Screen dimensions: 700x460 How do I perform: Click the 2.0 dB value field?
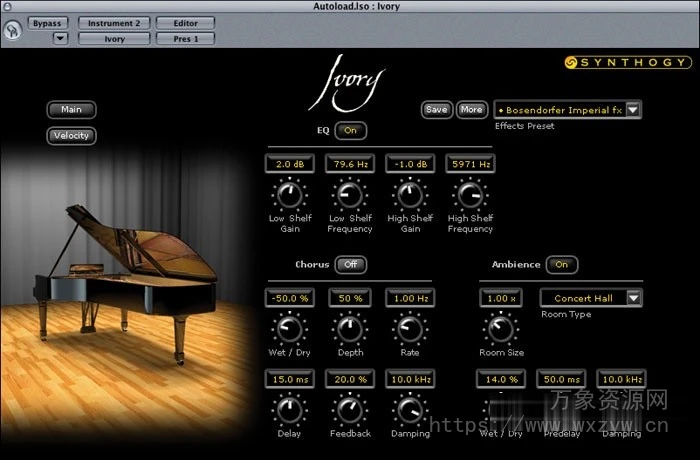[290, 164]
